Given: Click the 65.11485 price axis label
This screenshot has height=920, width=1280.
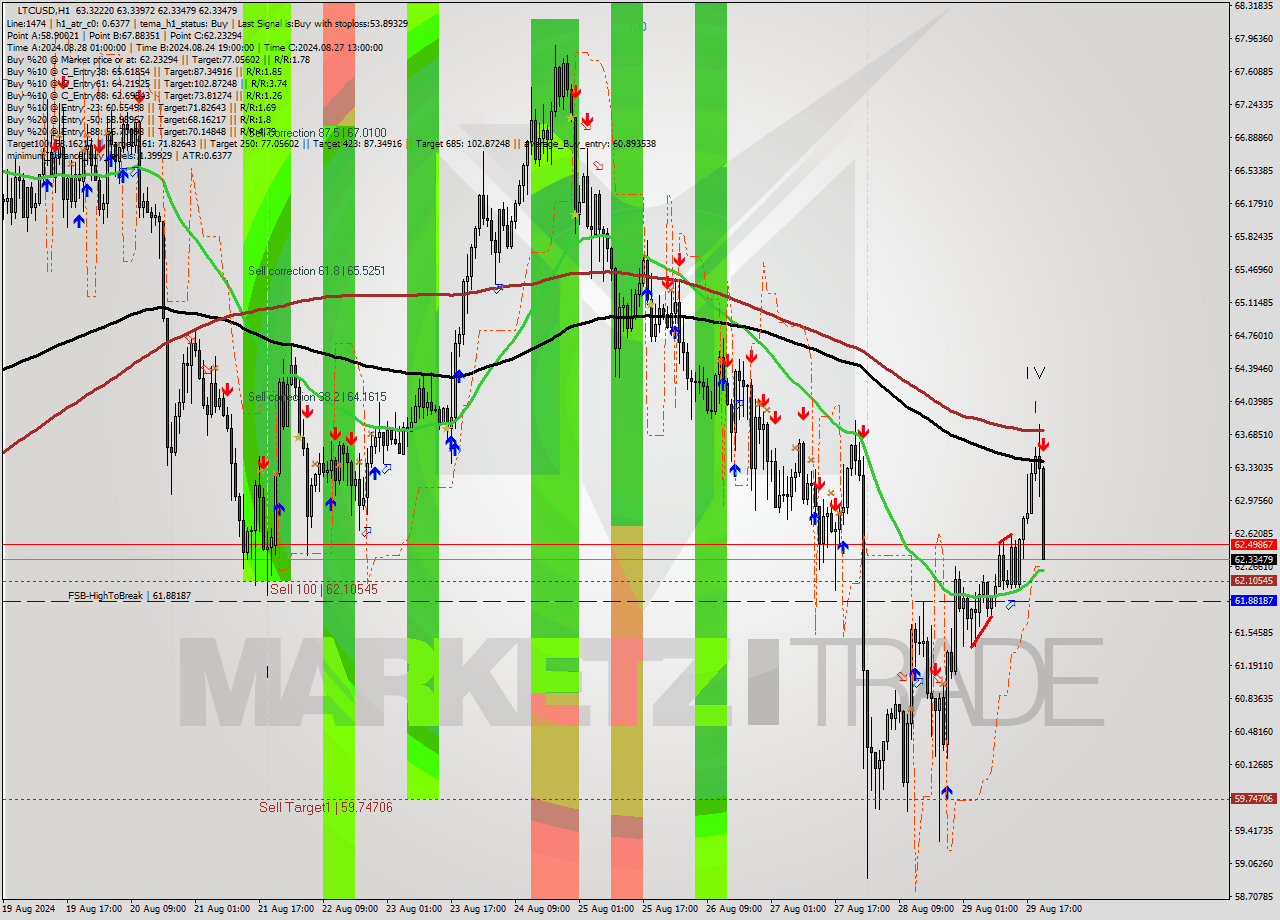Looking at the screenshot, I should coord(1253,302).
